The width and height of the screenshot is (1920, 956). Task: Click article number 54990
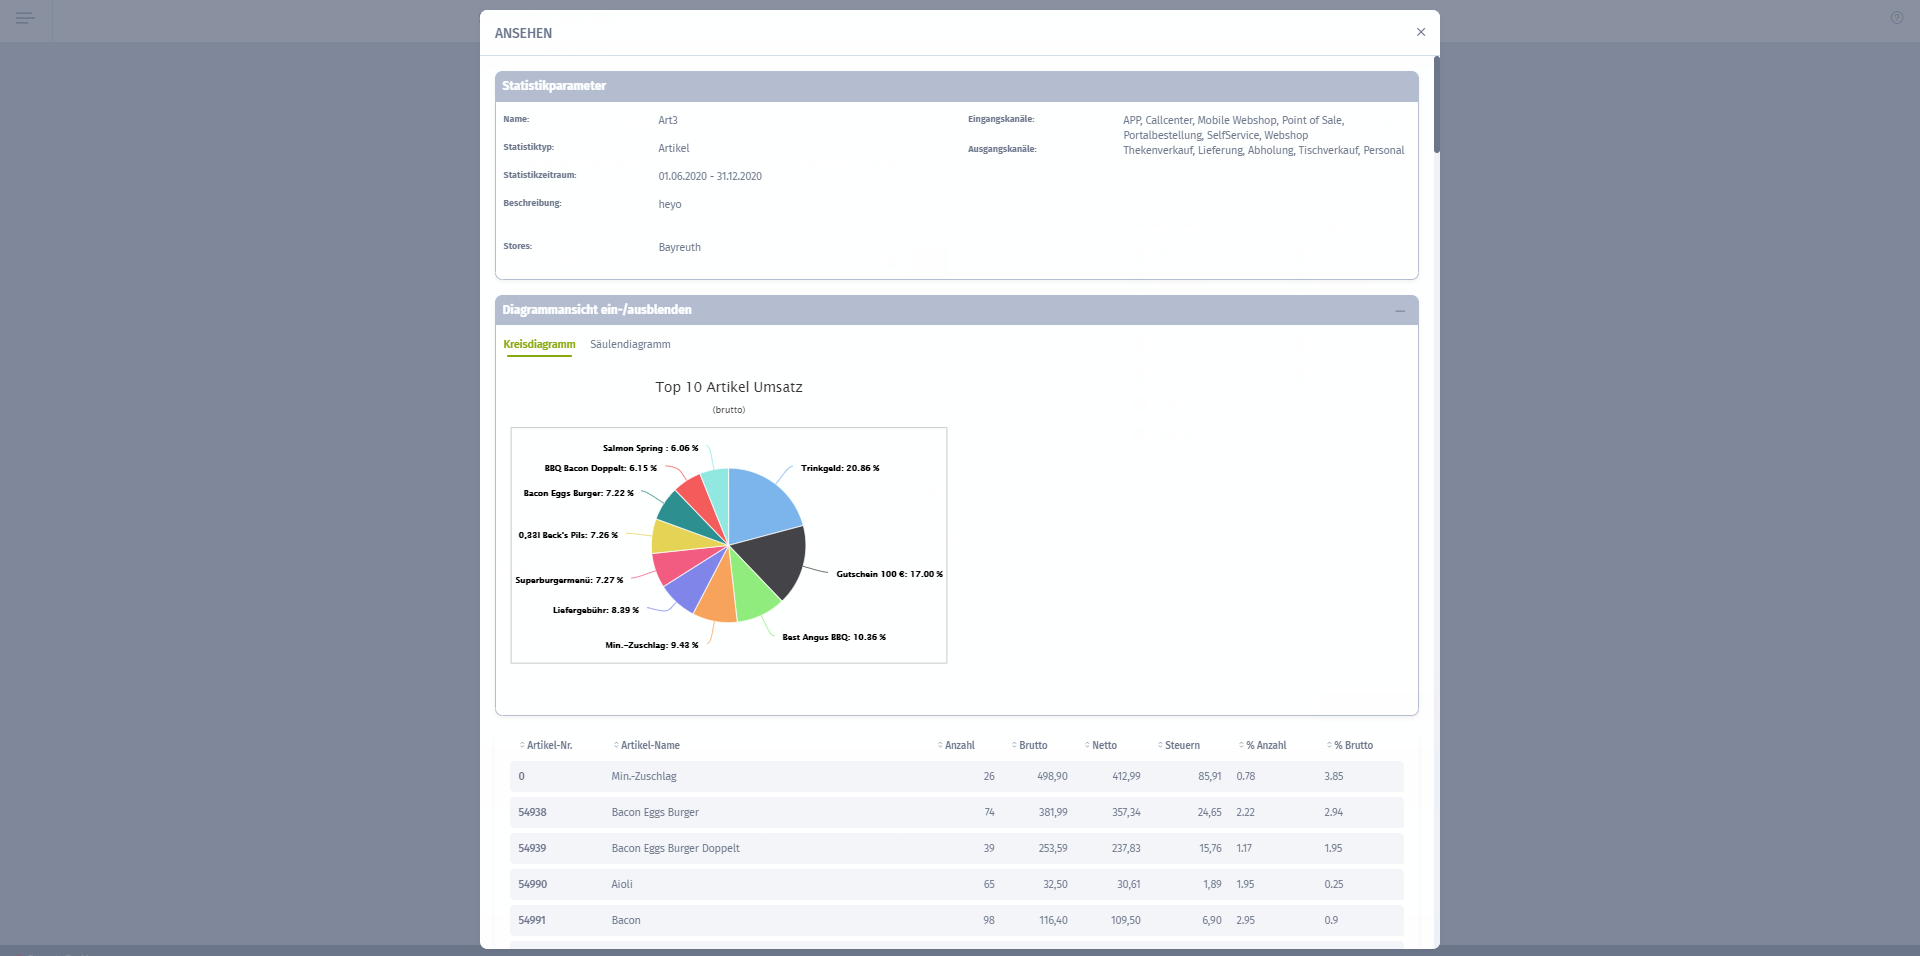point(532,884)
